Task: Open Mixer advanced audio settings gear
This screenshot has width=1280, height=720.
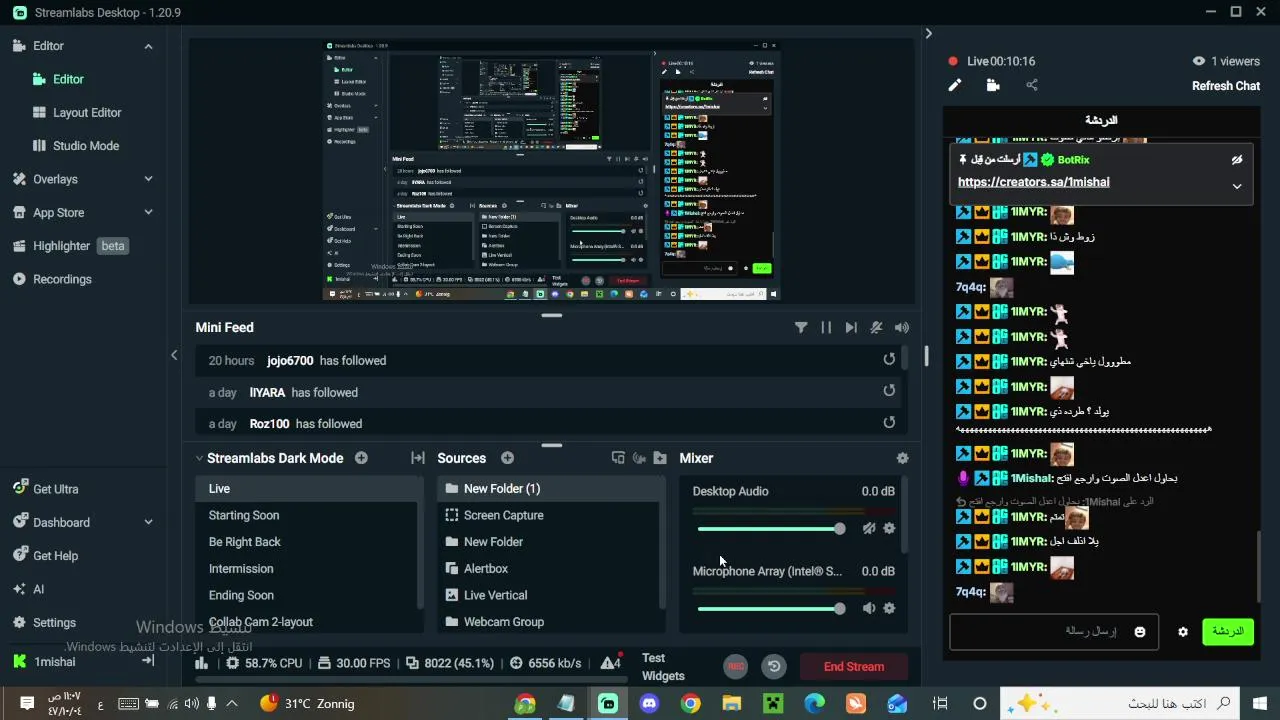Action: point(903,458)
